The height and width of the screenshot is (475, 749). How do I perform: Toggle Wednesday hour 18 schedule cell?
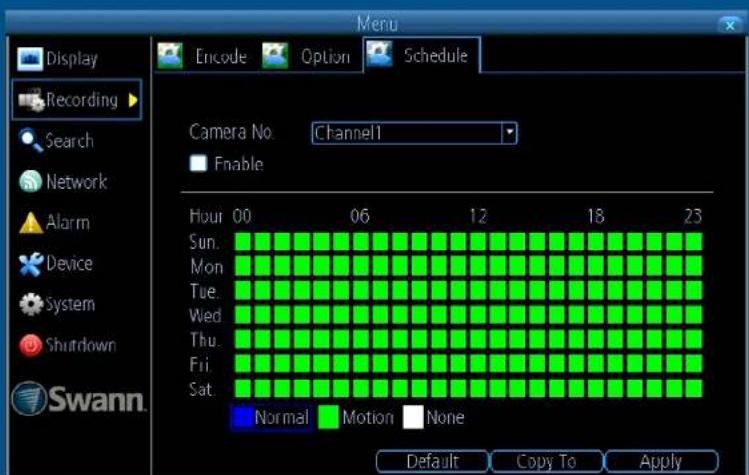pos(596,314)
